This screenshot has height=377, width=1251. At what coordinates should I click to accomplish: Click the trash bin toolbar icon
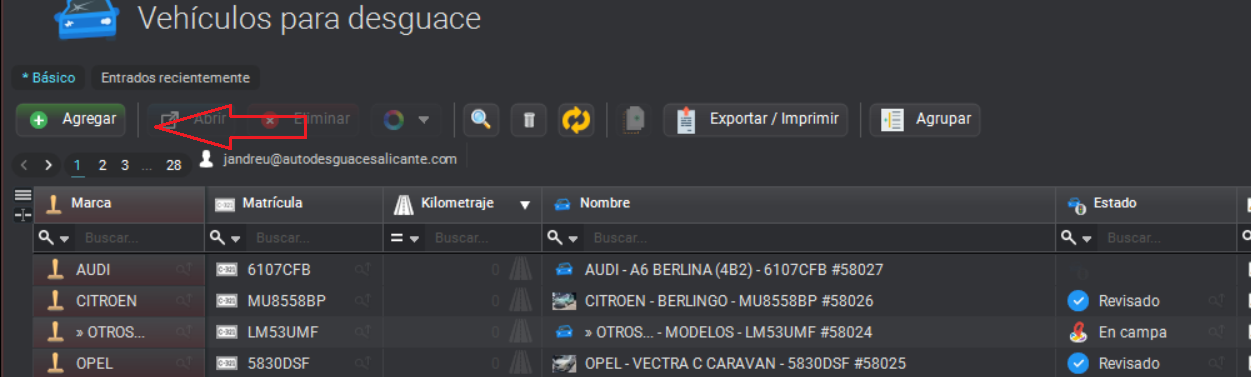point(529,119)
